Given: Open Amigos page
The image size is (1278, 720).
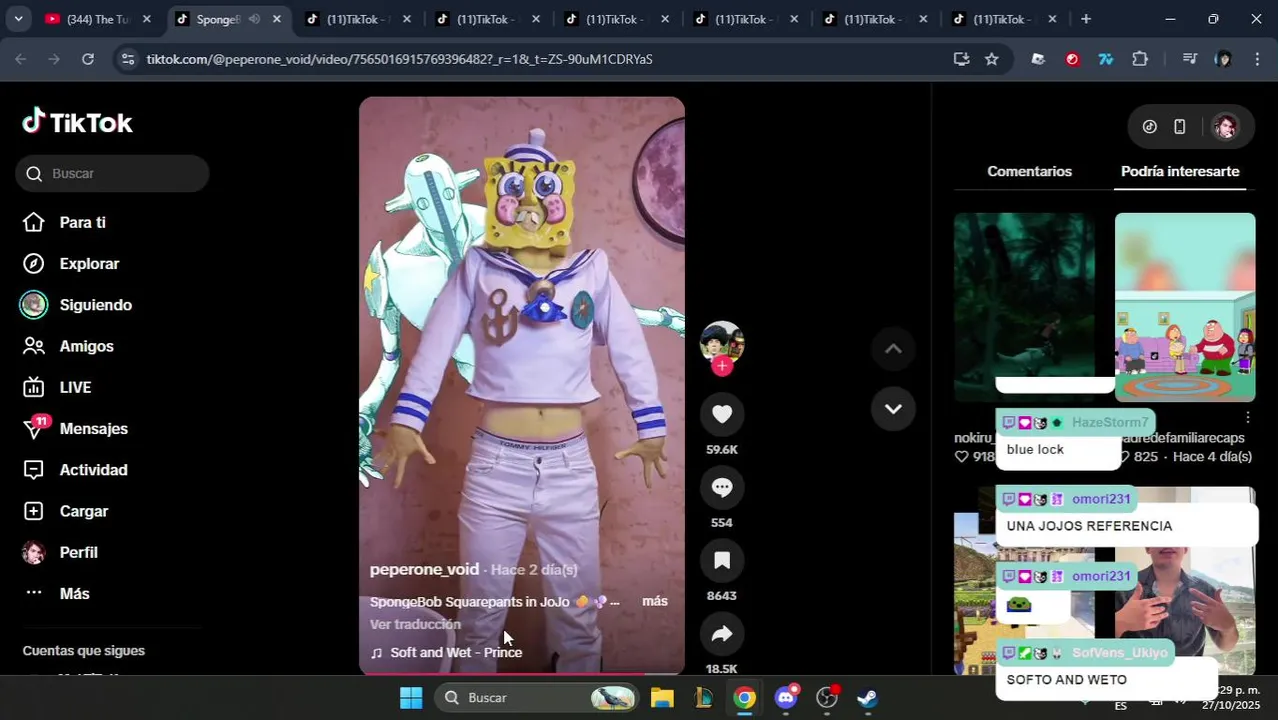Looking at the screenshot, I should click(x=86, y=346).
